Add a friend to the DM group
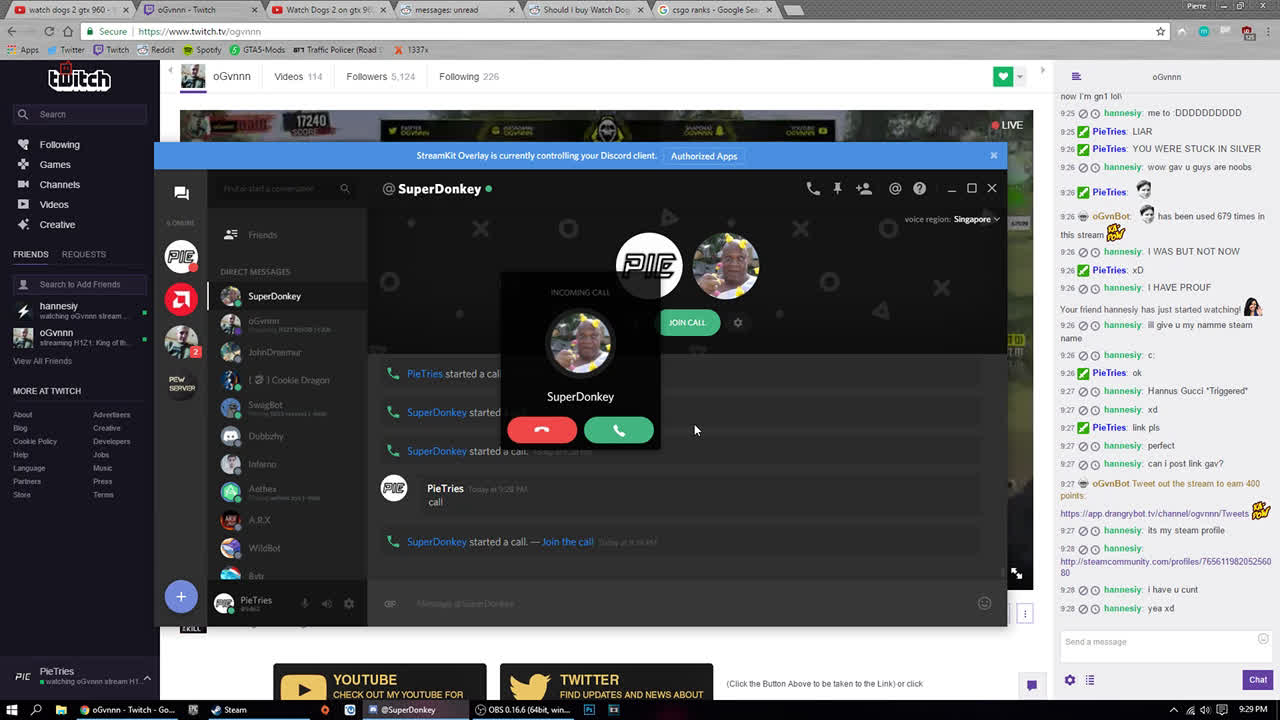The height and width of the screenshot is (720, 1280). click(x=864, y=188)
